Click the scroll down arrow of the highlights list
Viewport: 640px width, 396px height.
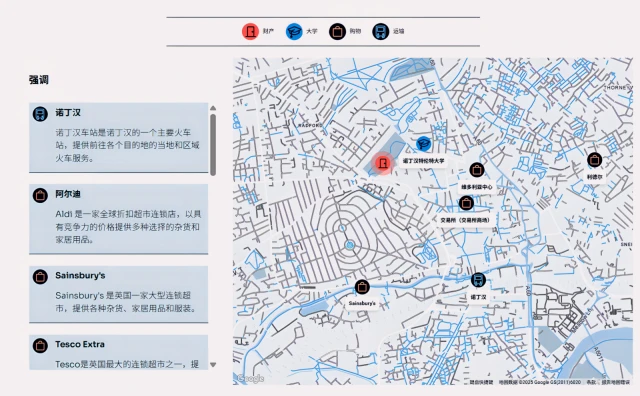point(213,365)
